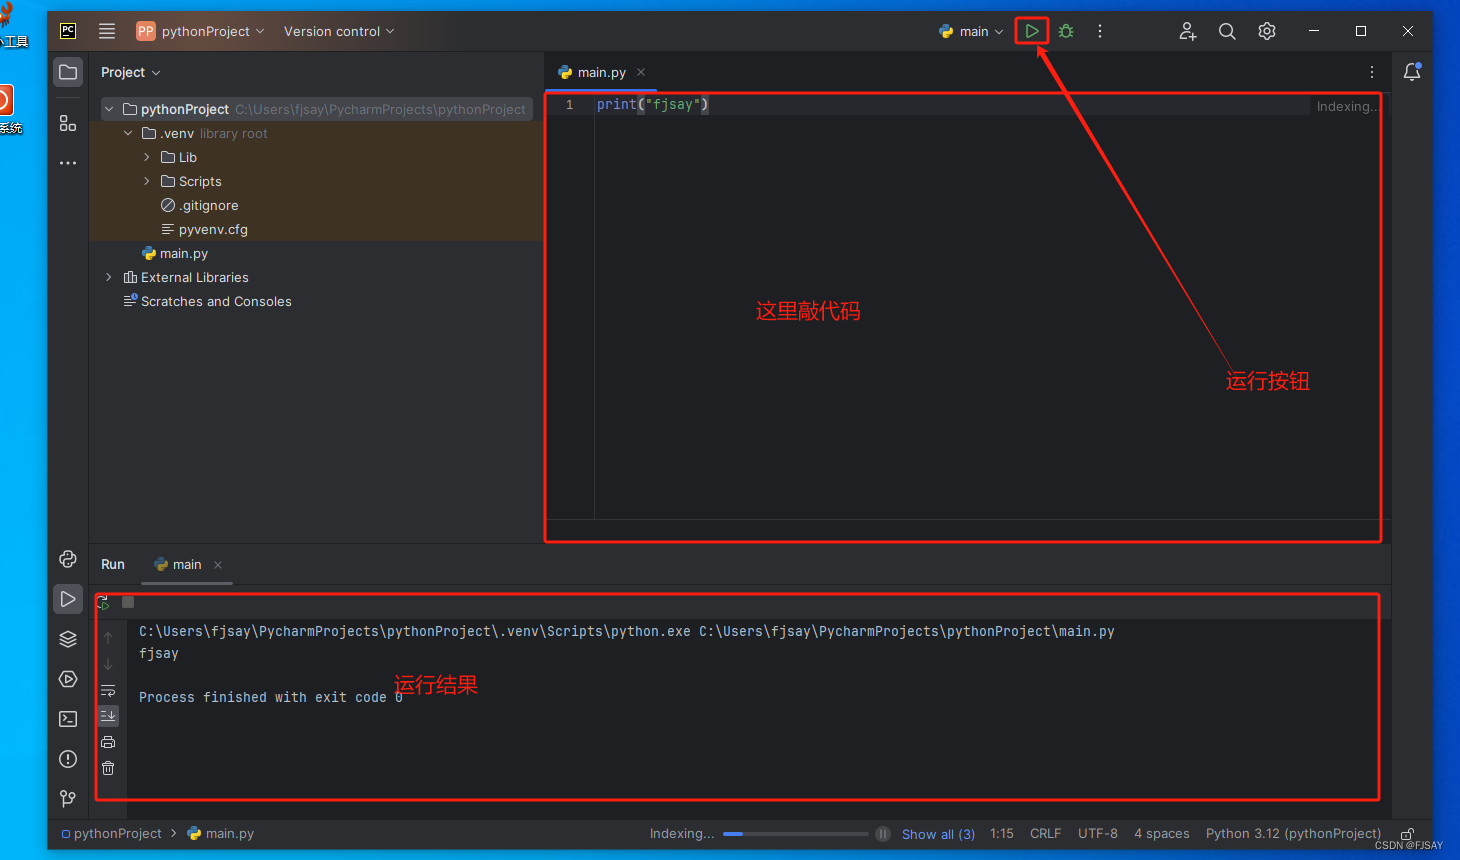Toggle the Run tool window icon
The width and height of the screenshot is (1460, 860).
click(x=68, y=599)
